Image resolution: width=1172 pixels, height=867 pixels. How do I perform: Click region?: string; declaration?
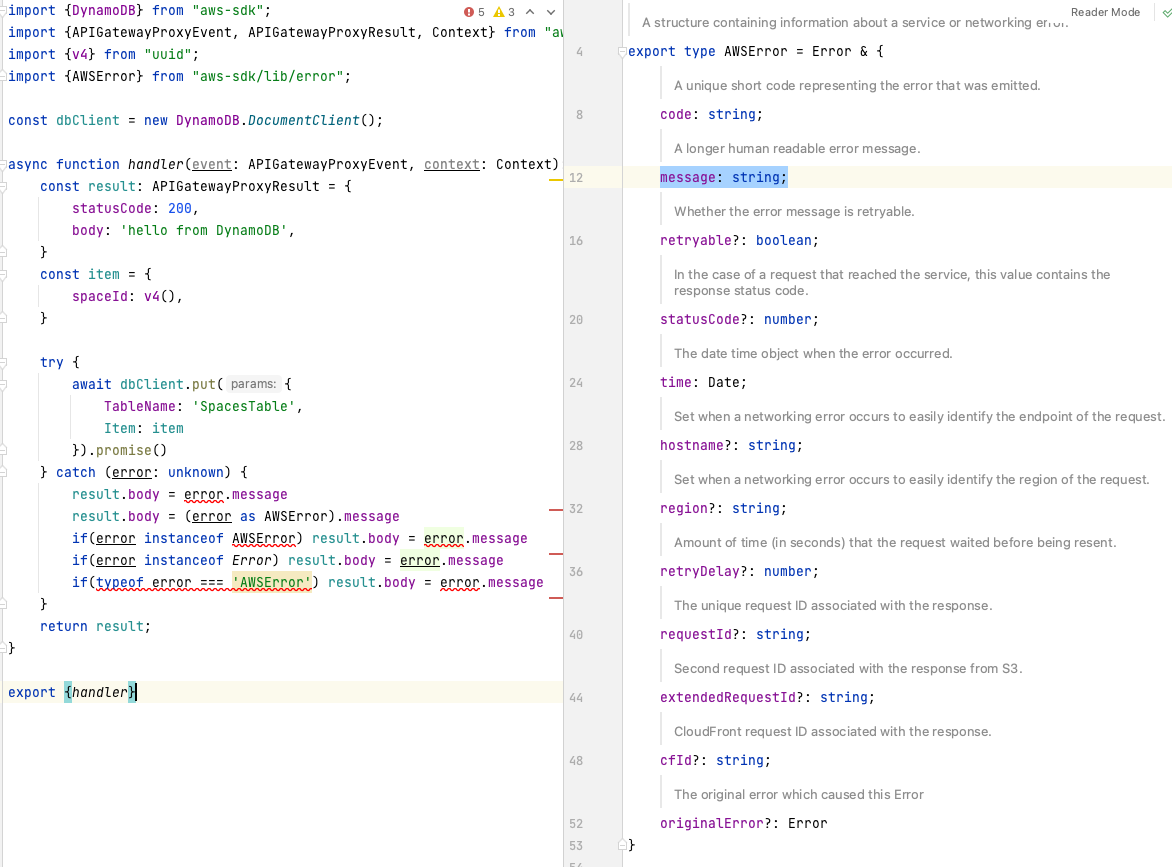click(723, 509)
